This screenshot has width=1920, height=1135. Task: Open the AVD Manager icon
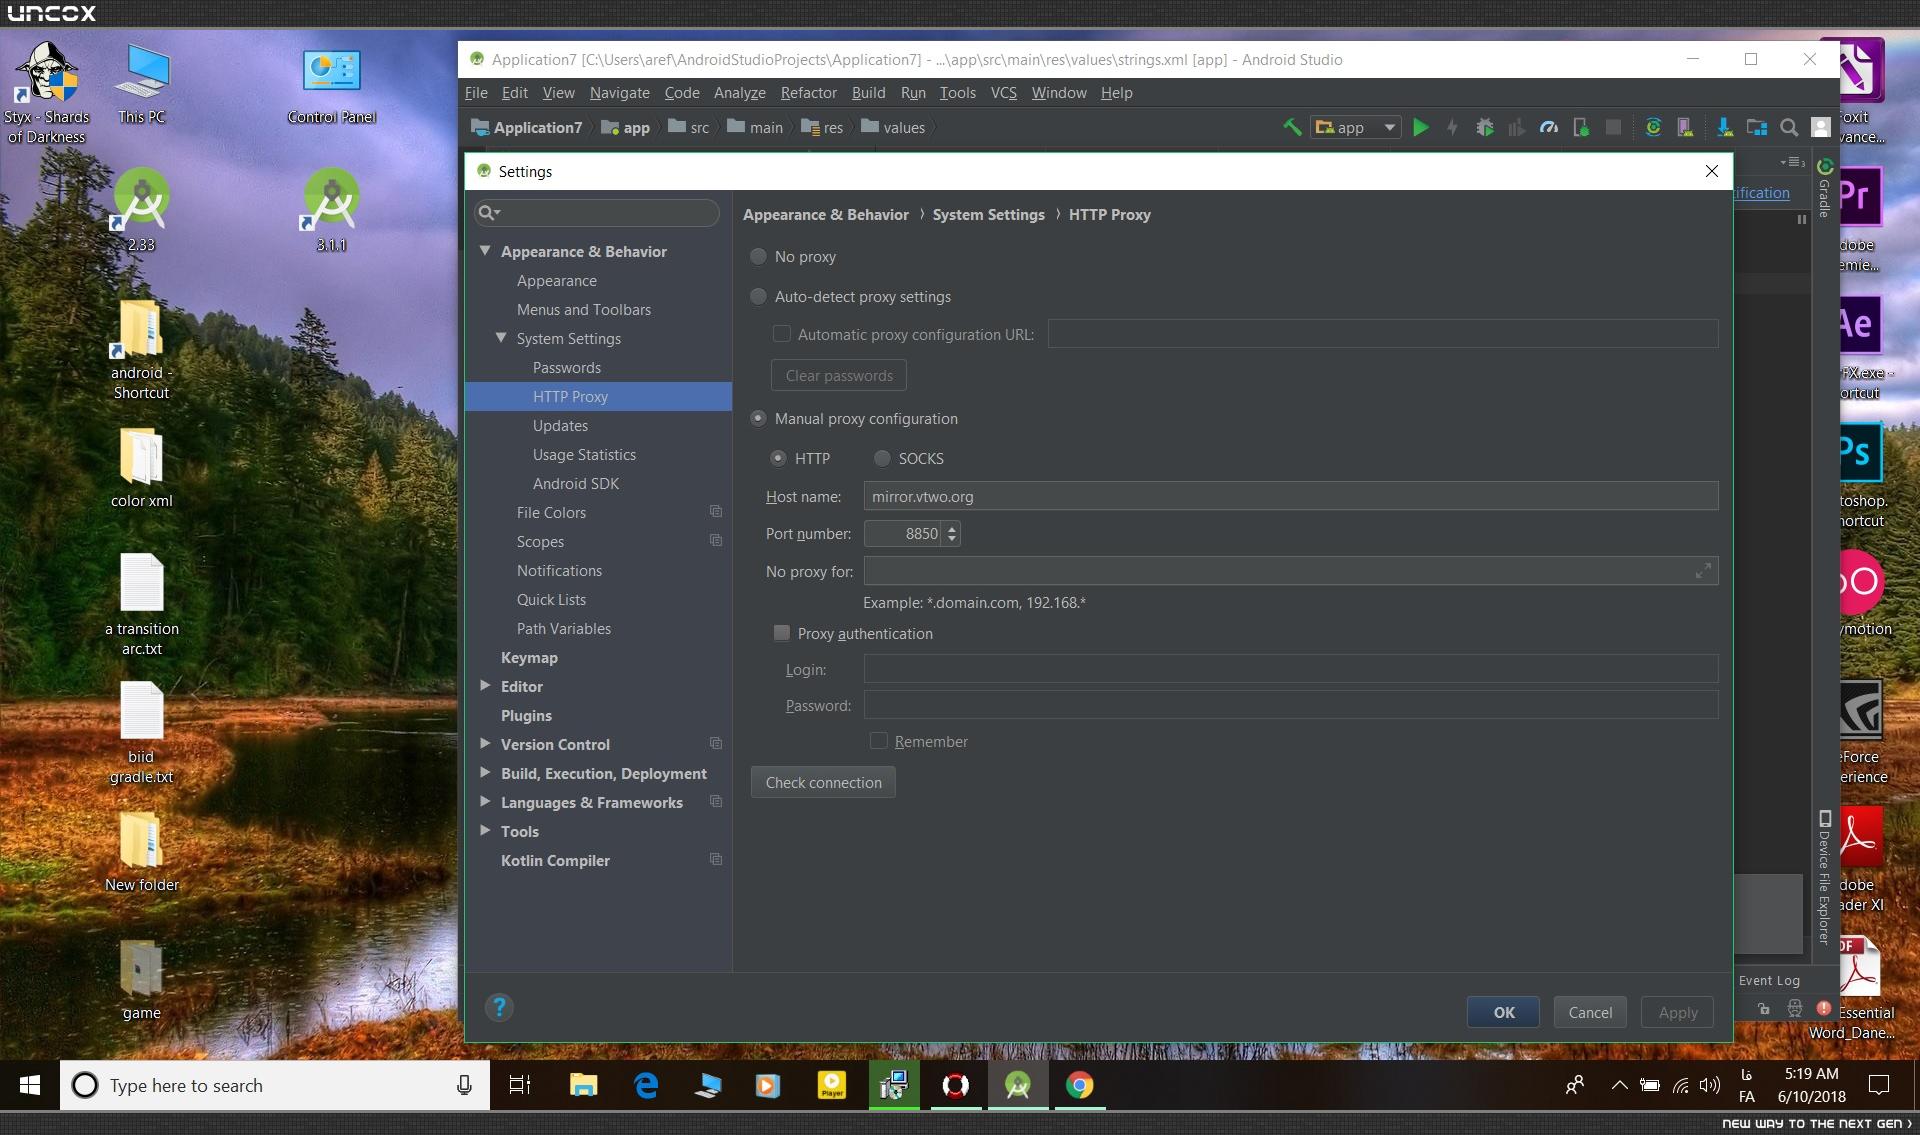pyautogui.click(x=1685, y=127)
